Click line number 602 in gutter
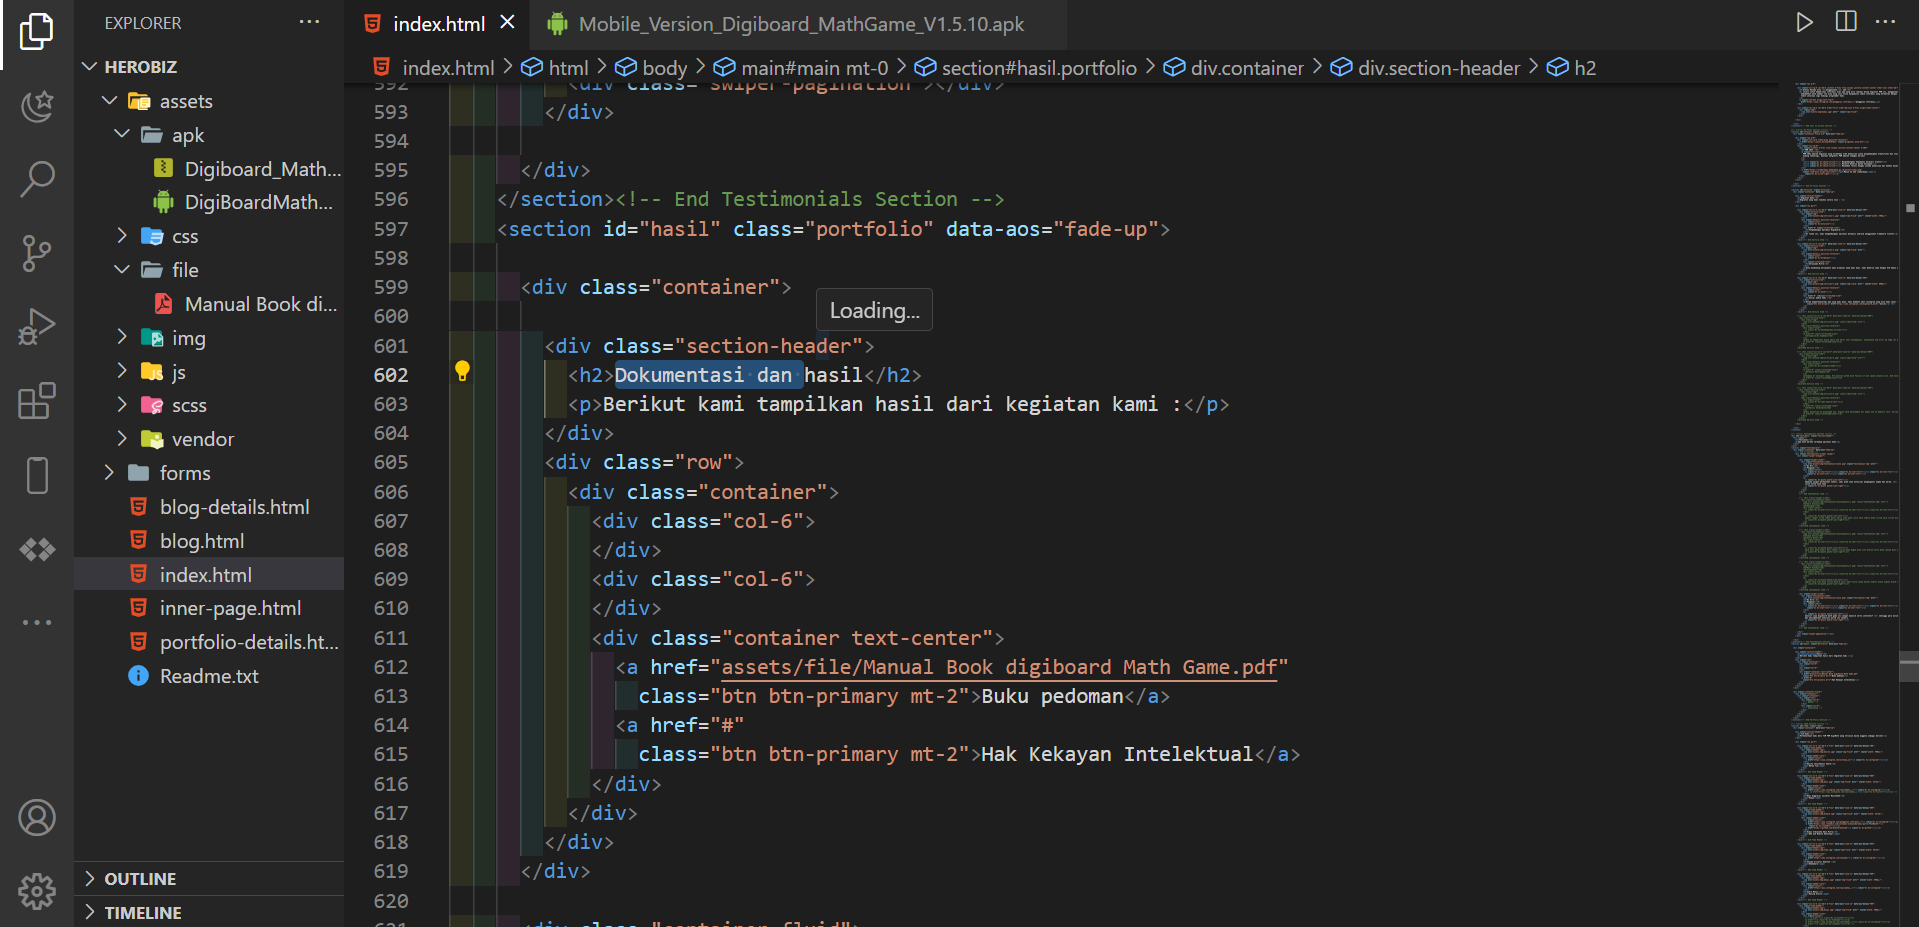The image size is (1919, 927). pos(391,375)
